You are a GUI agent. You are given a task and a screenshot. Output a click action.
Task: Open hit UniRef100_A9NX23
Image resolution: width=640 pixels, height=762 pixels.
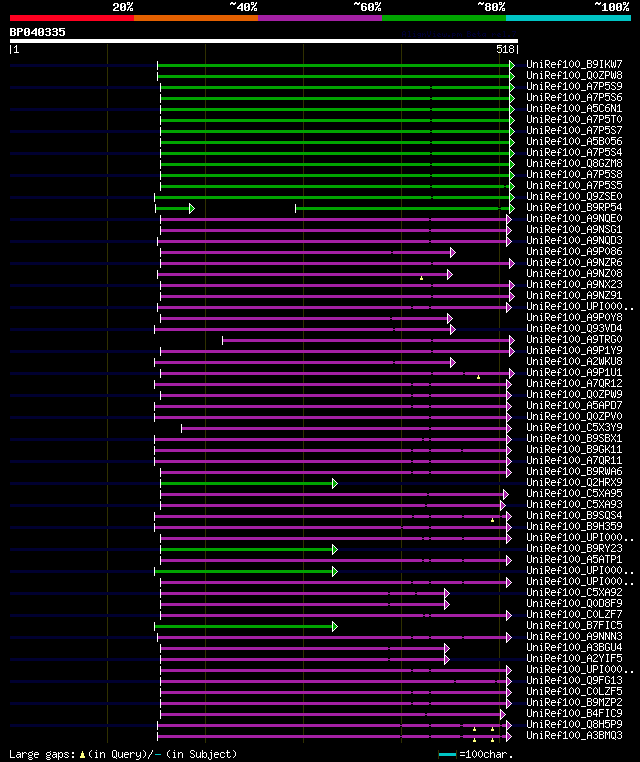(x=574, y=284)
